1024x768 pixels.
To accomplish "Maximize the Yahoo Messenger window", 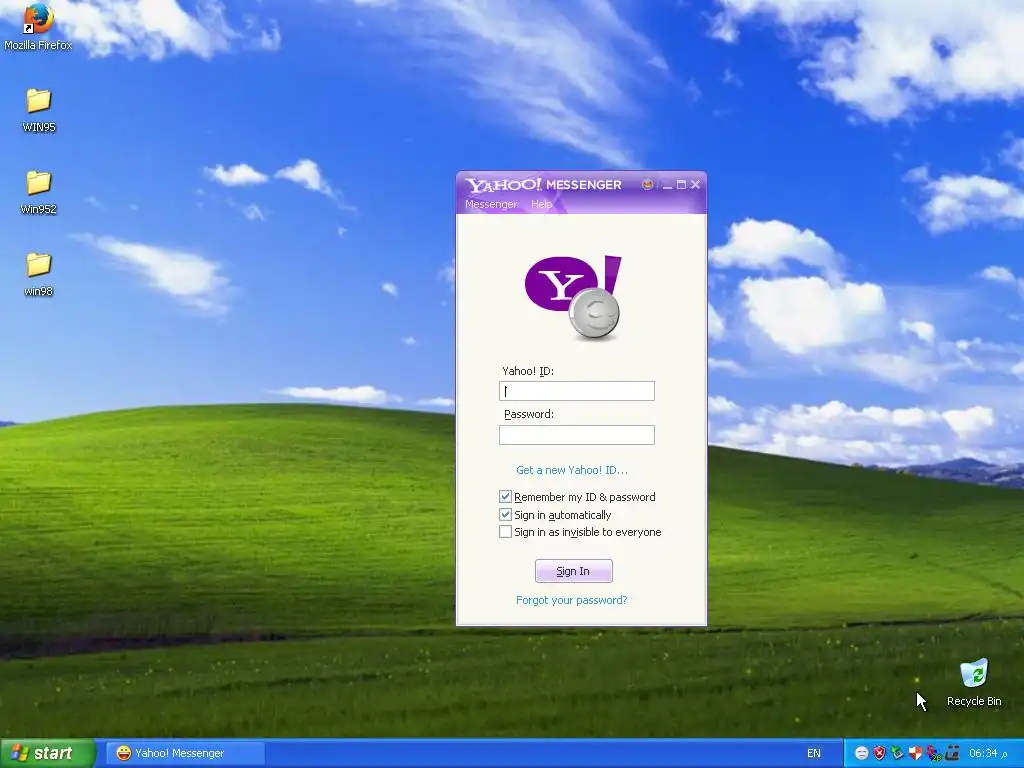I will [x=681, y=185].
